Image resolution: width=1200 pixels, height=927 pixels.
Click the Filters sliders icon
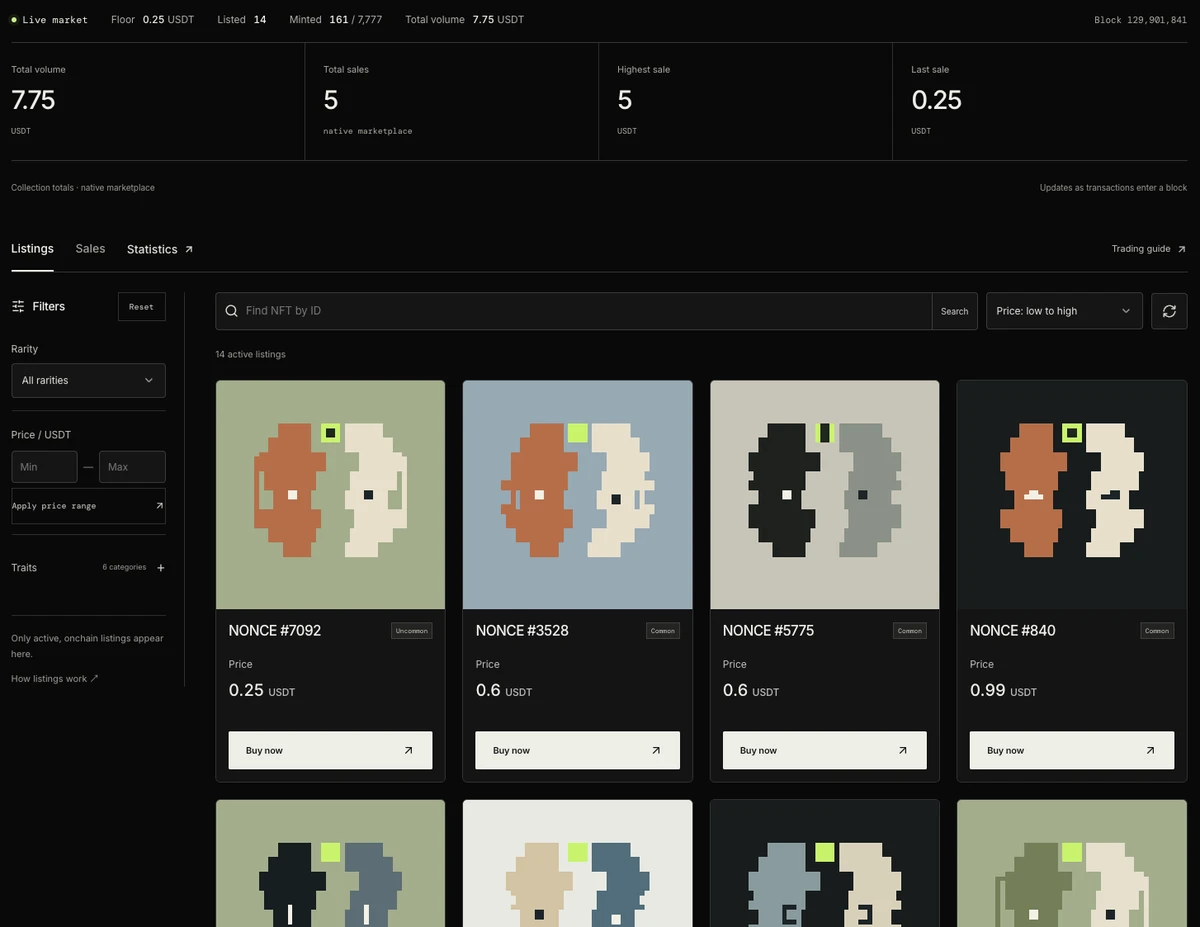pos(18,306)
